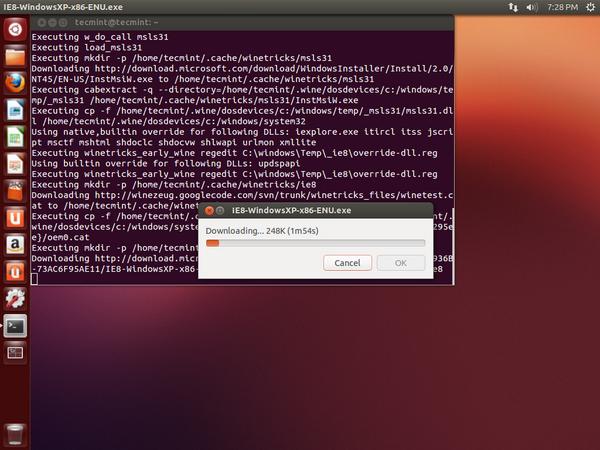Open the Files manager from launcher
This screenshot has width=600, height=450.
15,56
